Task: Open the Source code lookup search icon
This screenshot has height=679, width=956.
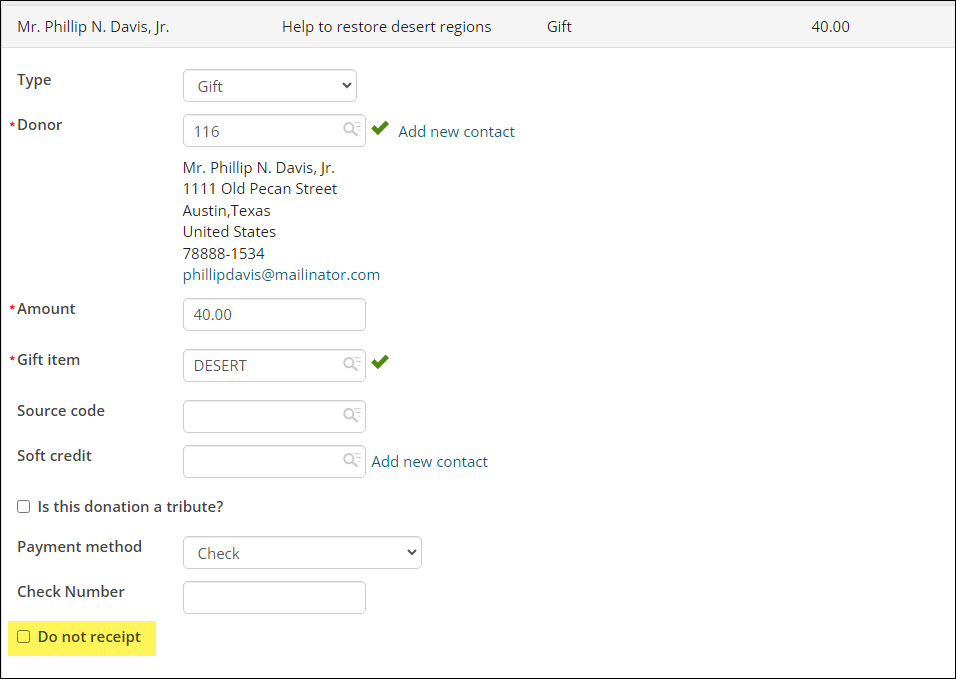Action: (x=352, y=415)
